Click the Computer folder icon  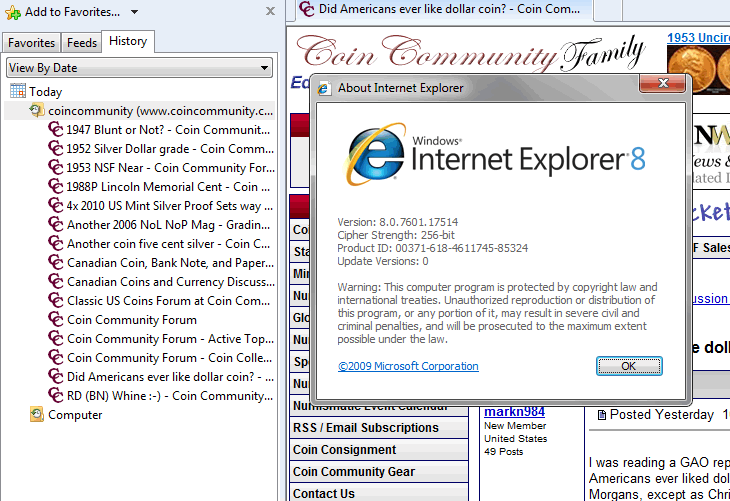37,414
